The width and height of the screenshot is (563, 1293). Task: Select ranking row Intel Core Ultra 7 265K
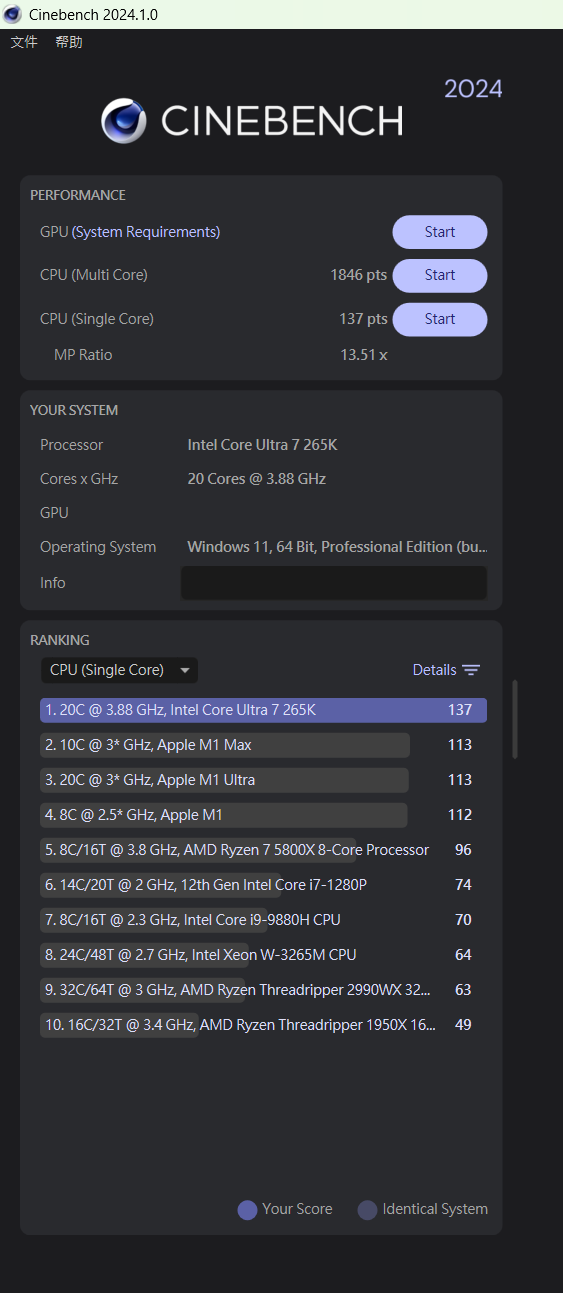[x=263, y=710]
